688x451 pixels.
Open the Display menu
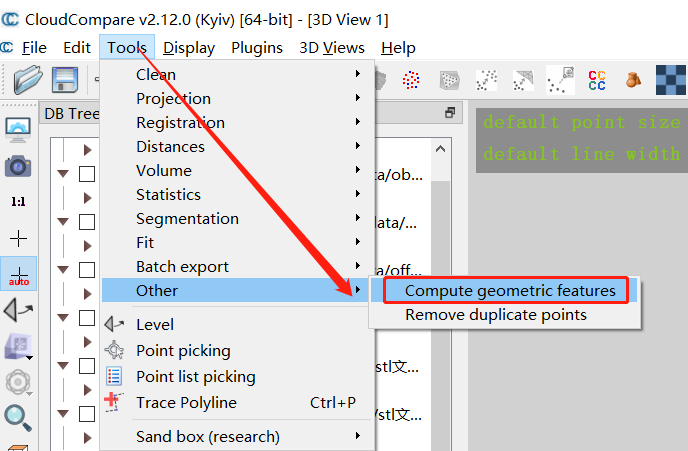[x=189, y=47]
